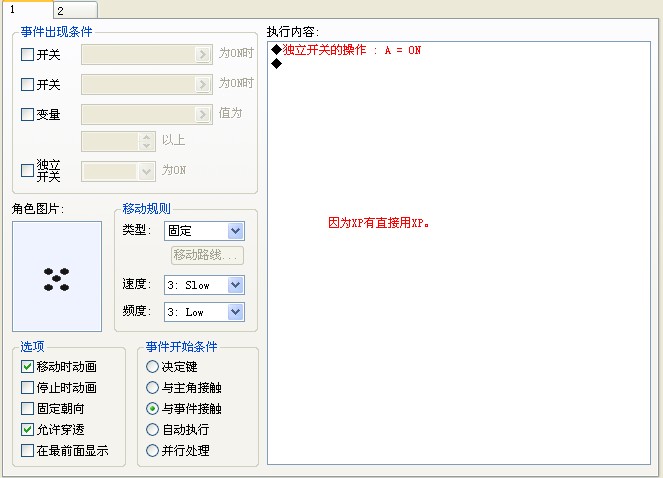The height and width of the screenshot is (478, 663).
Task: Tick the 独立开关 condition checkbox
Action: [x=27, y=170]
